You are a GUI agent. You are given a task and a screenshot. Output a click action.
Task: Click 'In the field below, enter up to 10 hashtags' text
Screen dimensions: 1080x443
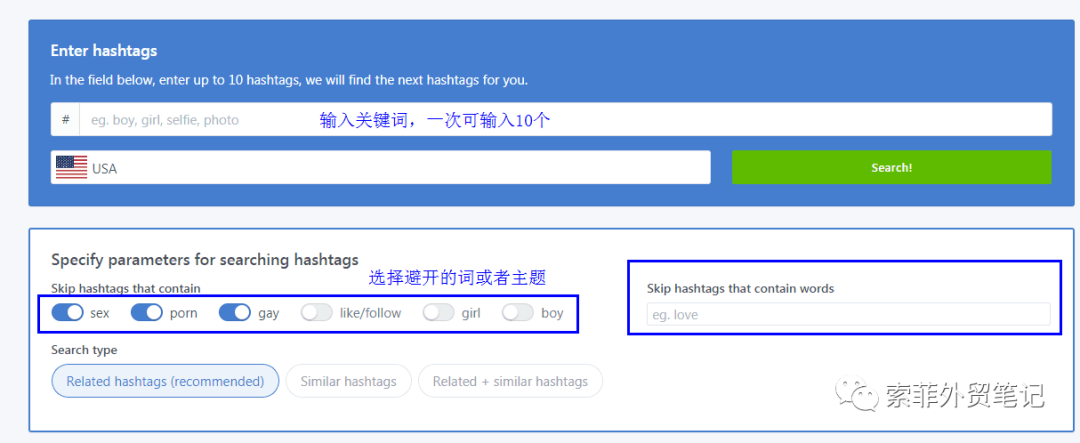(289, 80)
